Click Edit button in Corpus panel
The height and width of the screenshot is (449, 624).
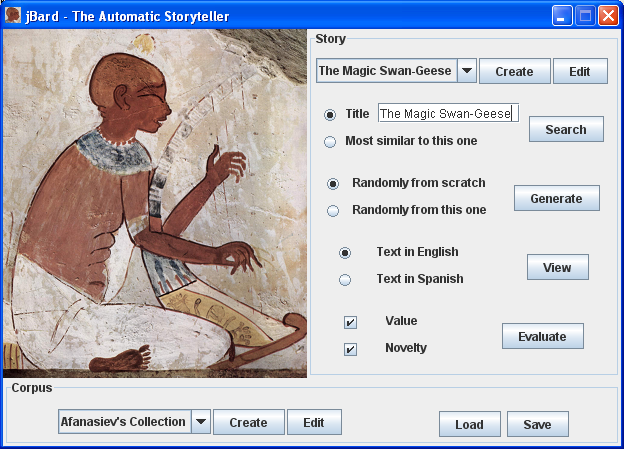coord(314,422)
